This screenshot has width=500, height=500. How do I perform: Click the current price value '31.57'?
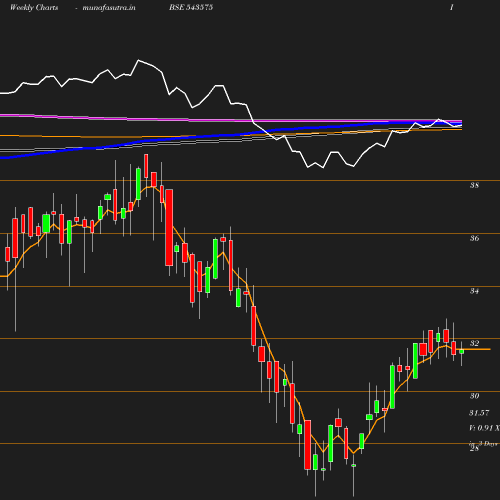pyautogui.click(x=479, y=413)
